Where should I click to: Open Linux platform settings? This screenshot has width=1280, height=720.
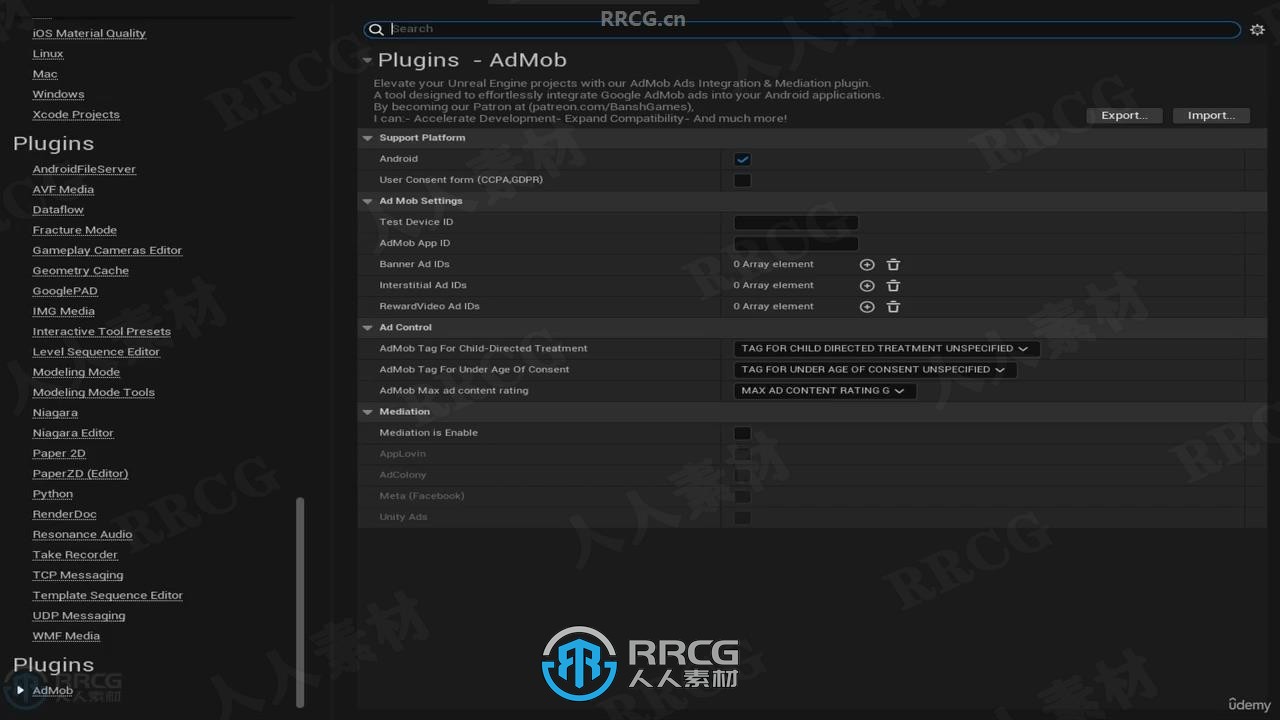tap(48, 54)
